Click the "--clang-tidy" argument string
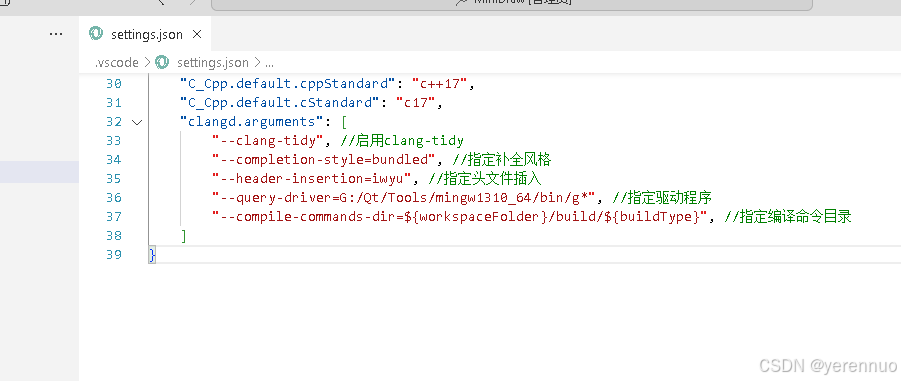Screen dimensions: 901x381 click(268, 141)
